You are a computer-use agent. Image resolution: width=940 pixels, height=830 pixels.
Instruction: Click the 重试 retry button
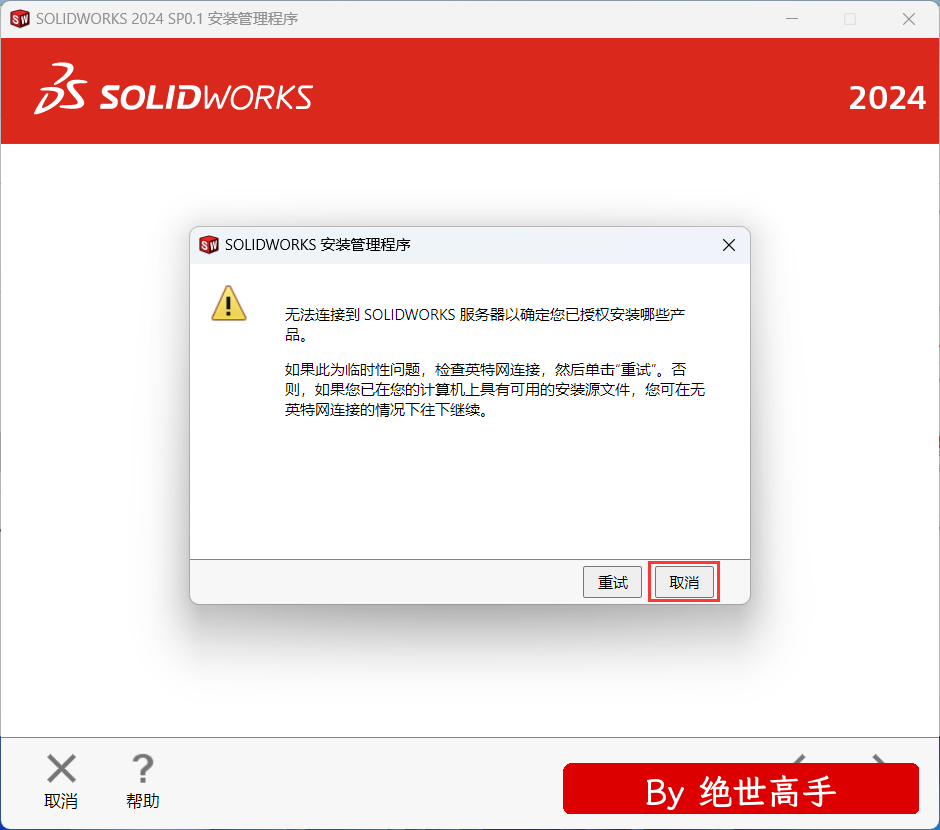tap(612, 582)
